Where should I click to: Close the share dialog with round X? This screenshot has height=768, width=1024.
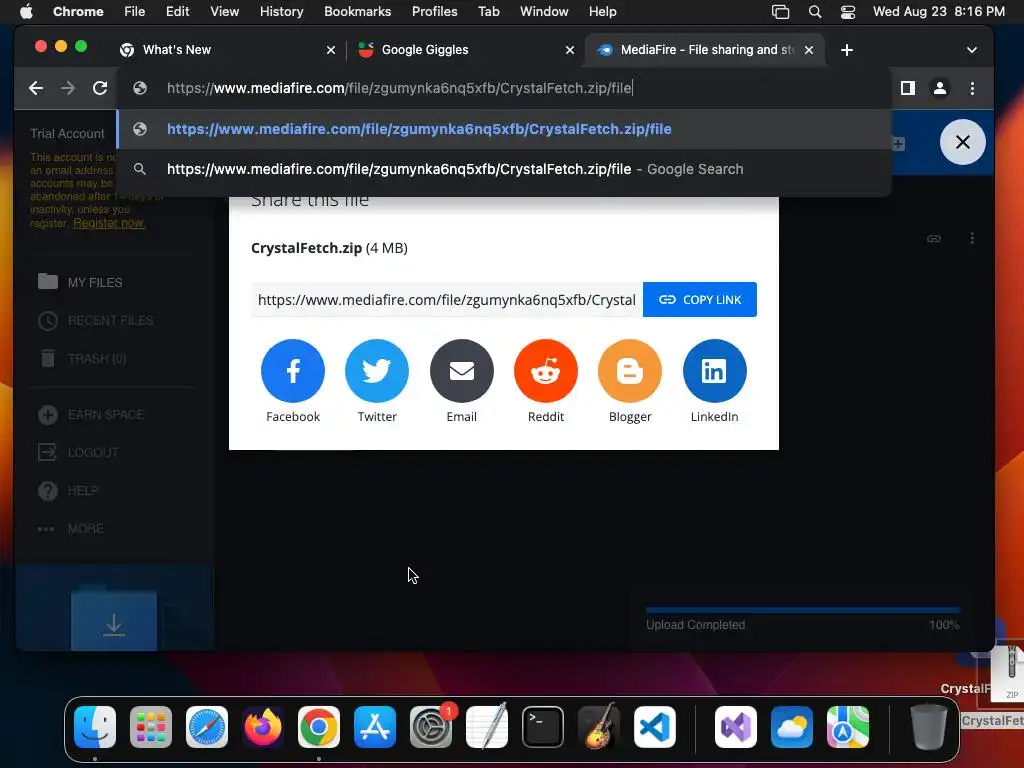click(963, 142)
